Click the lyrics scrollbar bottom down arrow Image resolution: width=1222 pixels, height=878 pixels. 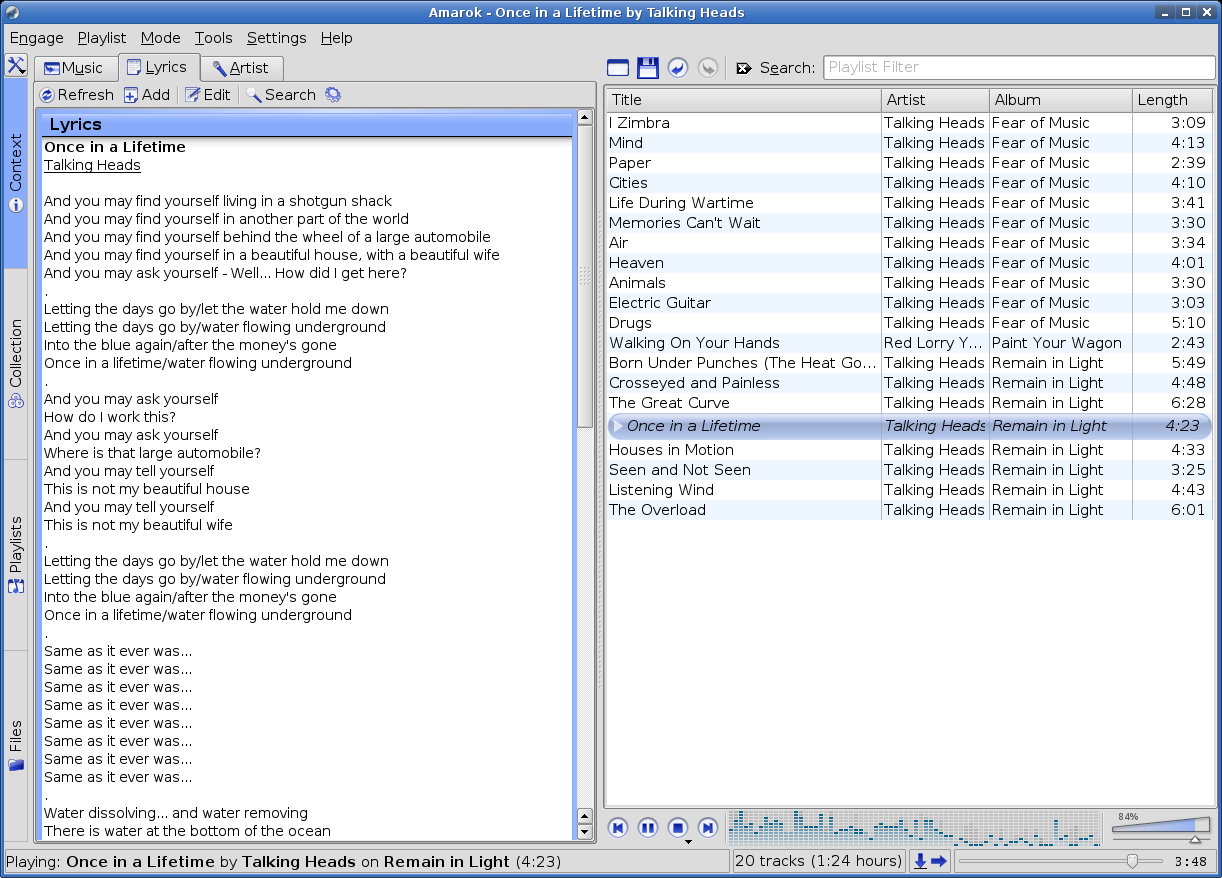585,832
